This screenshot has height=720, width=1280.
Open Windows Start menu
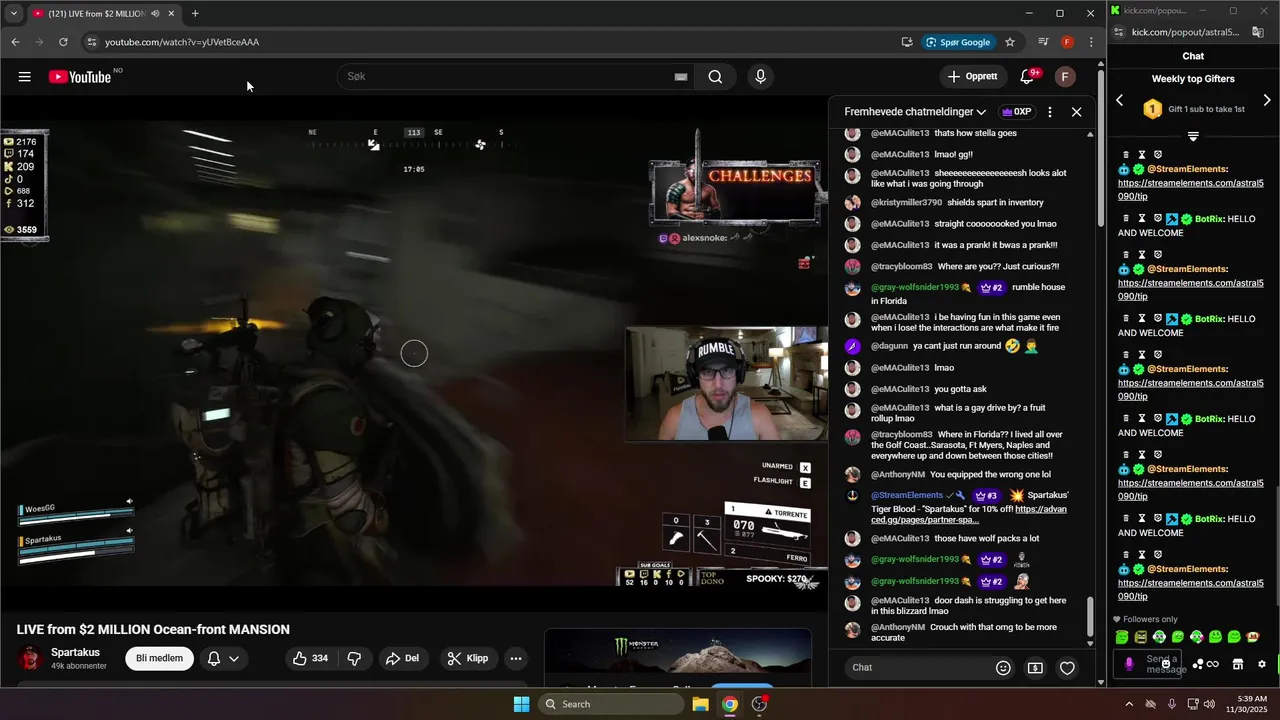tap(521, 704)
